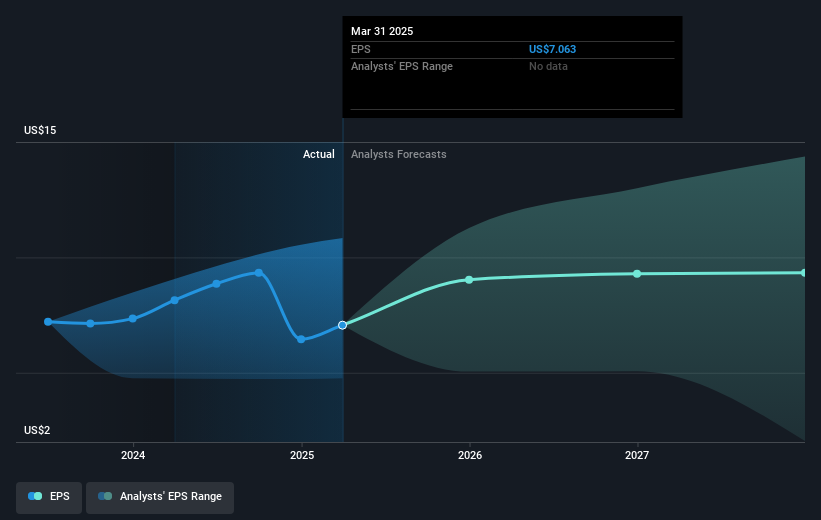The width and height of the screenshot is (821, 520).
Task: Toggle the Analysts' EPS Range legend button
Action: coord(160,497)
